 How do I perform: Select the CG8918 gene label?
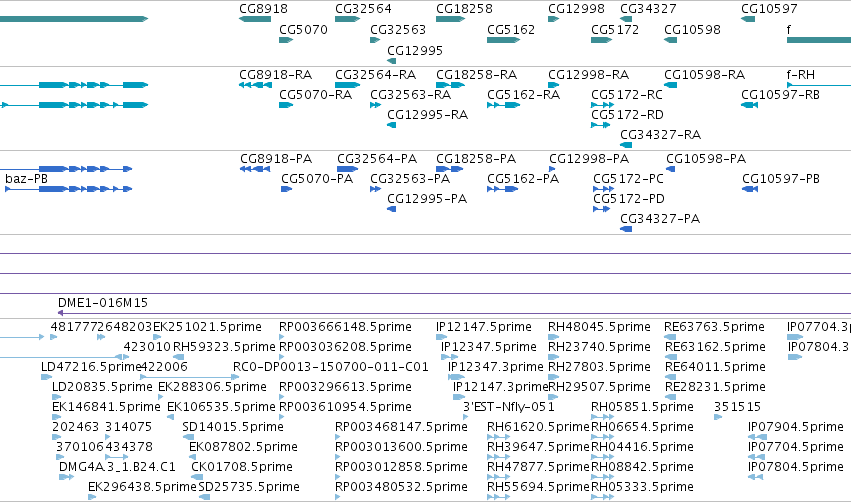pos(263,9)
